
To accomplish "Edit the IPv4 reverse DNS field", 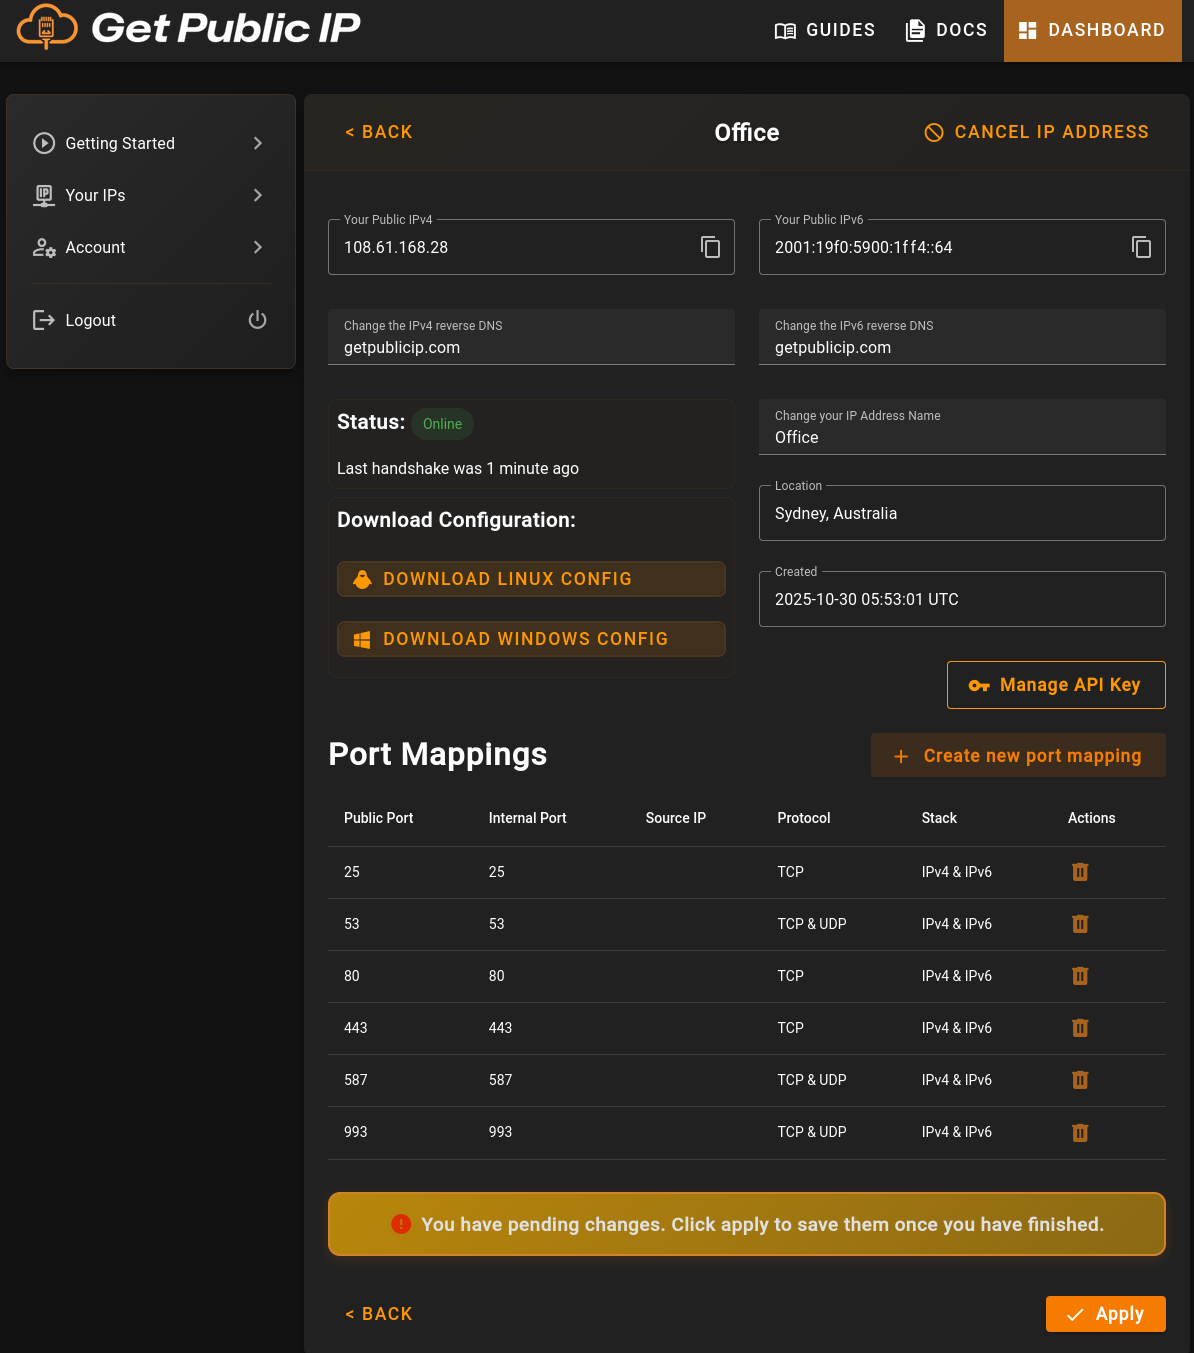I will click(531, 348).
